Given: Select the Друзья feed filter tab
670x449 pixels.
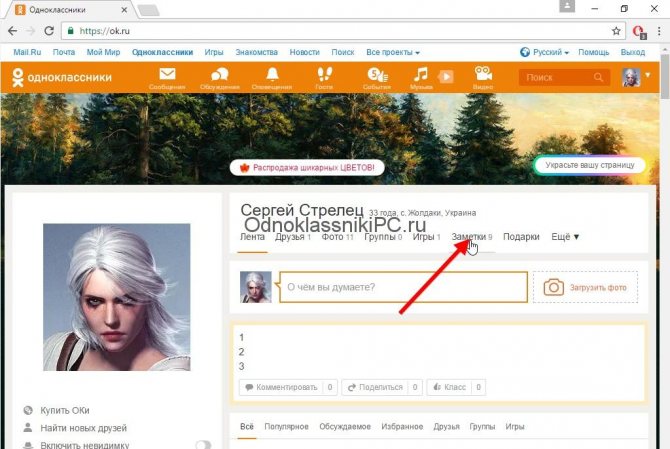Looking at the screenshot, I should pos(447,426).
